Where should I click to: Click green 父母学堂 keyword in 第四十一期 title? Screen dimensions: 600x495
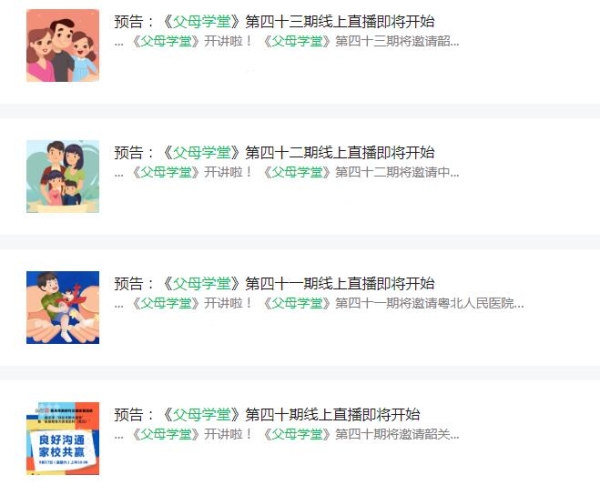coord(202,283)
